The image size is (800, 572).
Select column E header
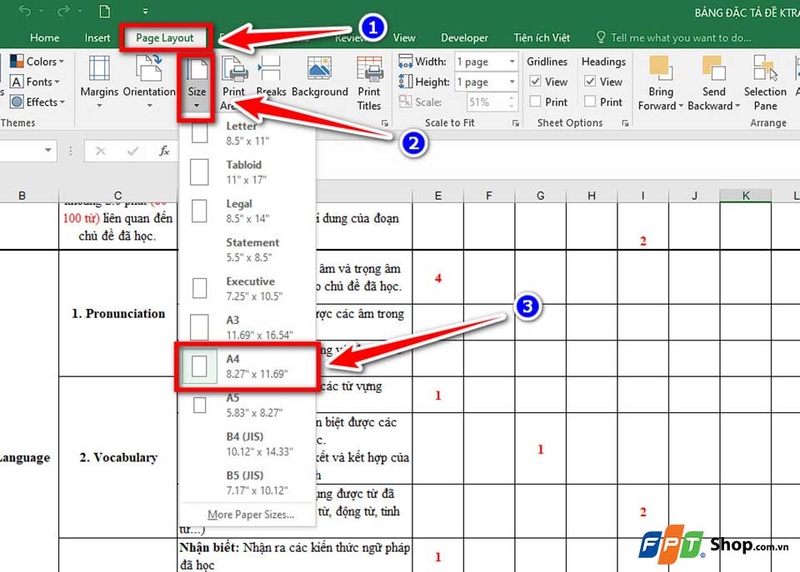pyautogui.click(x=438, y=195)
